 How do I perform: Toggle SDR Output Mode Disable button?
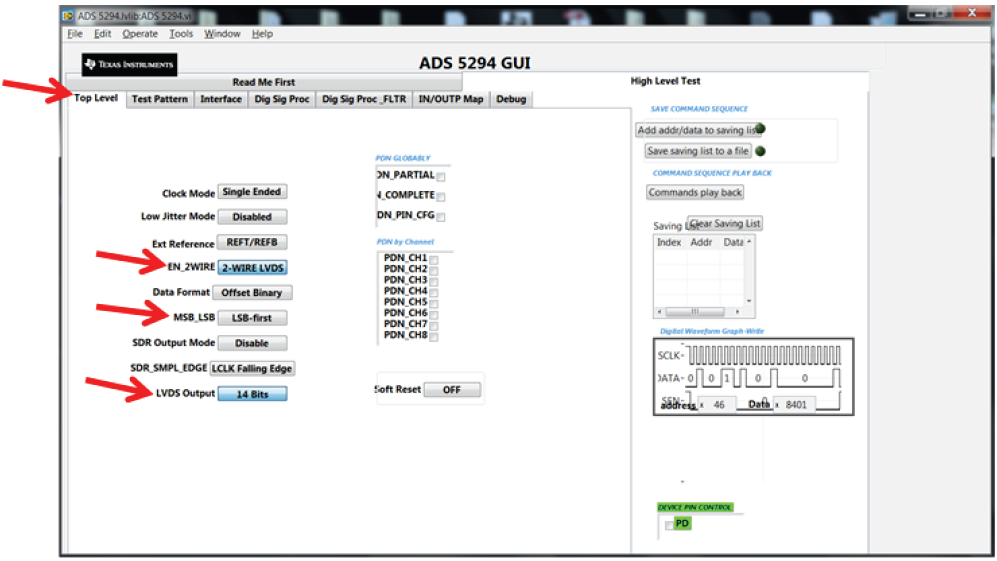(252, 343)
